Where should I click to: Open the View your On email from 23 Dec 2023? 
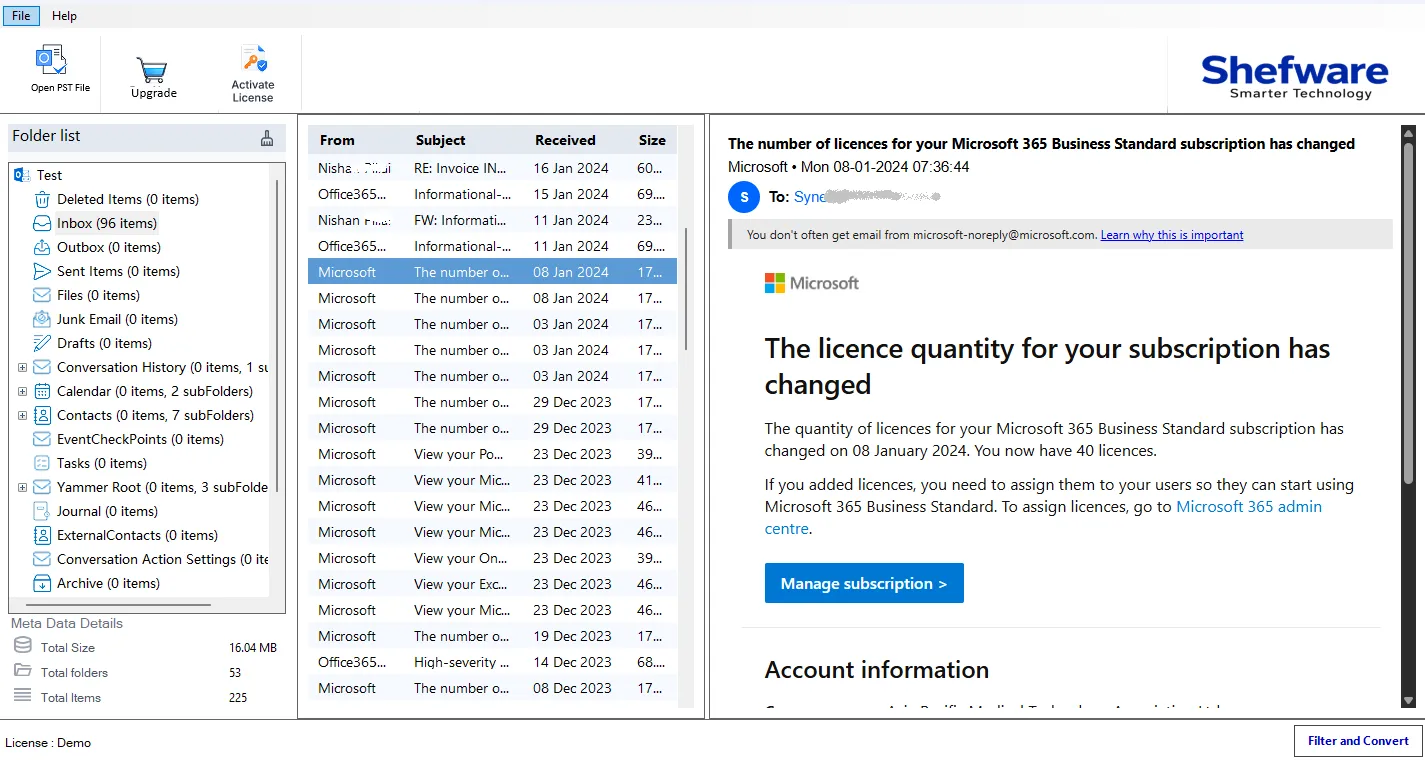(492, 558)
